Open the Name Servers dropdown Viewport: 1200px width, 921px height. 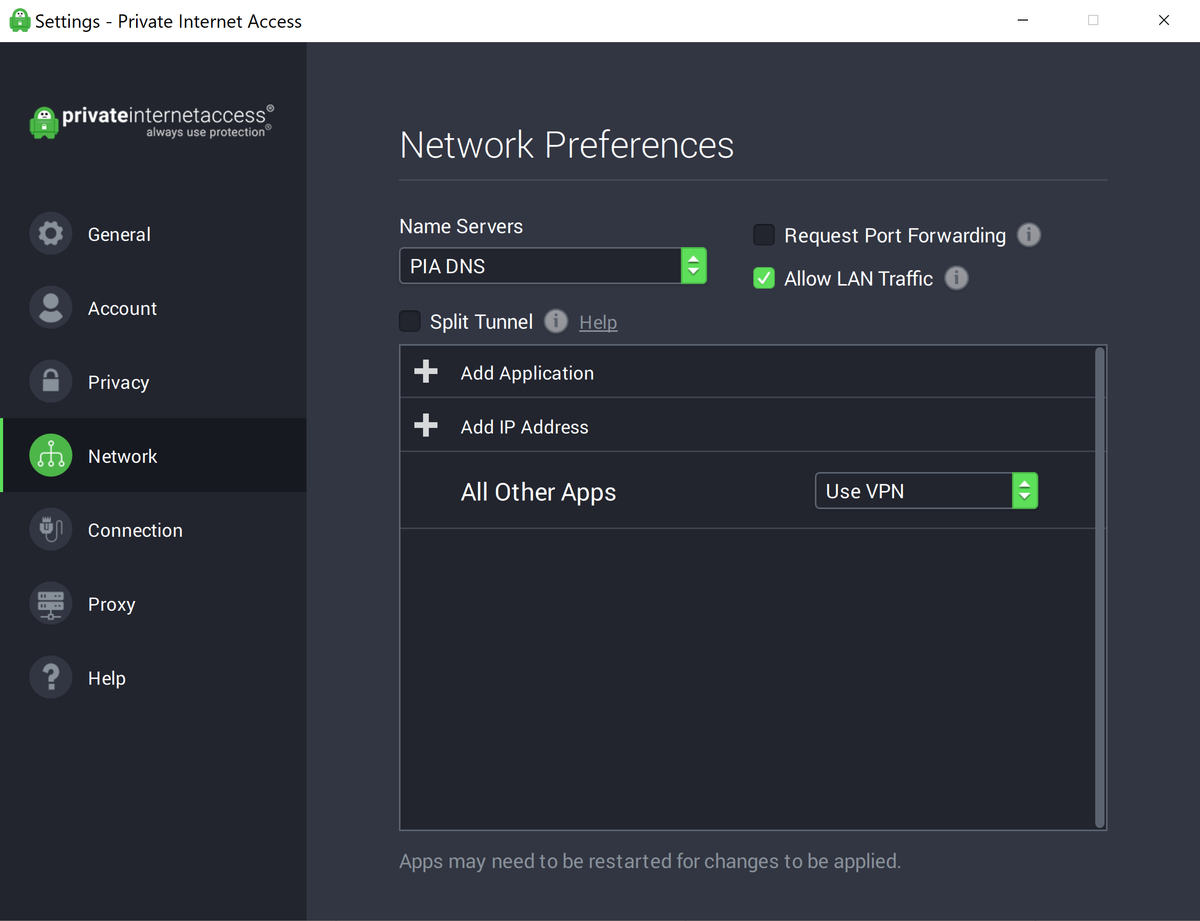(553, 266)
